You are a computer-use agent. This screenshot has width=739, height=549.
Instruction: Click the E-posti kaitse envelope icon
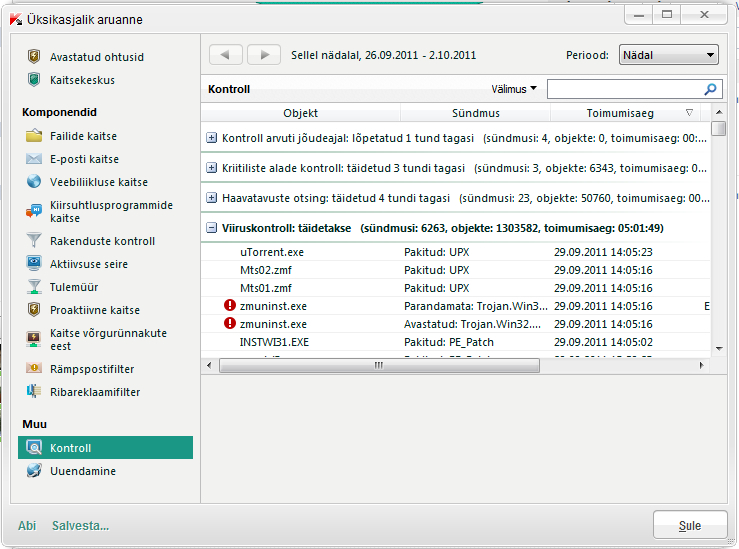tap(34, 159)
